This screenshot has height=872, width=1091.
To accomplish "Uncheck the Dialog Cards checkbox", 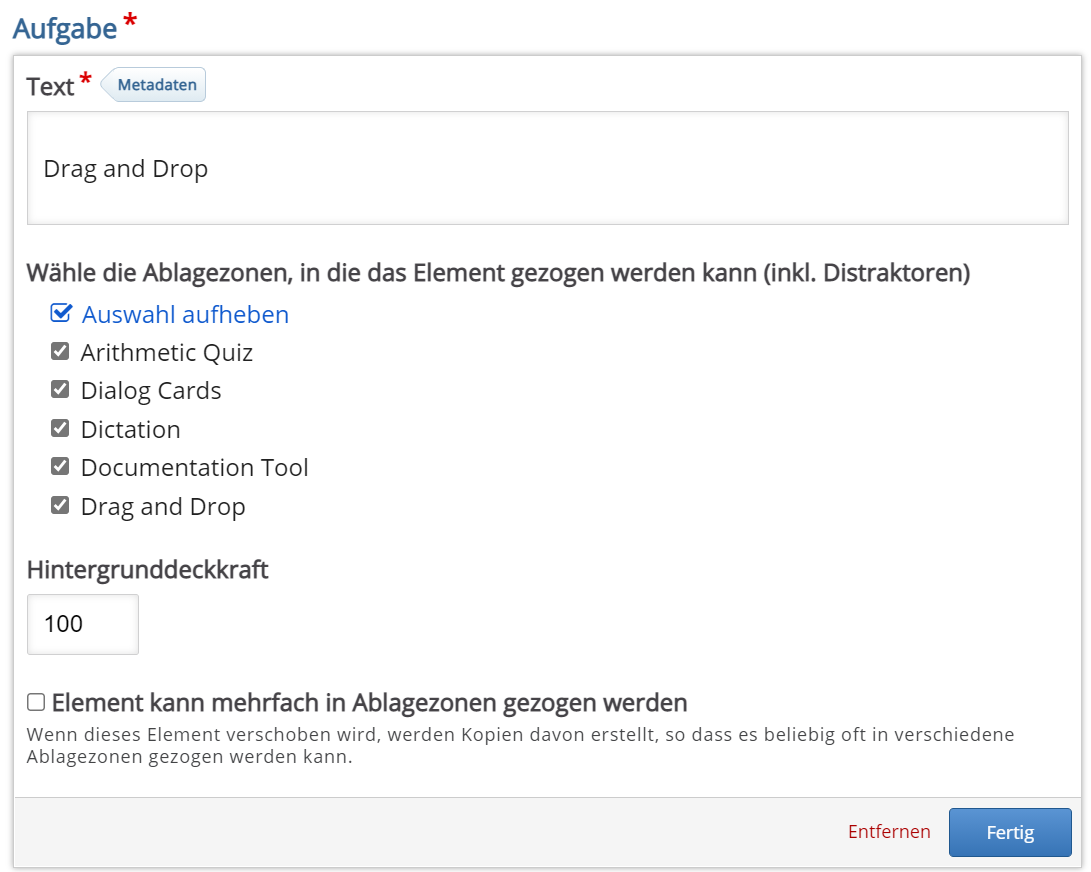I will [60, 390].
